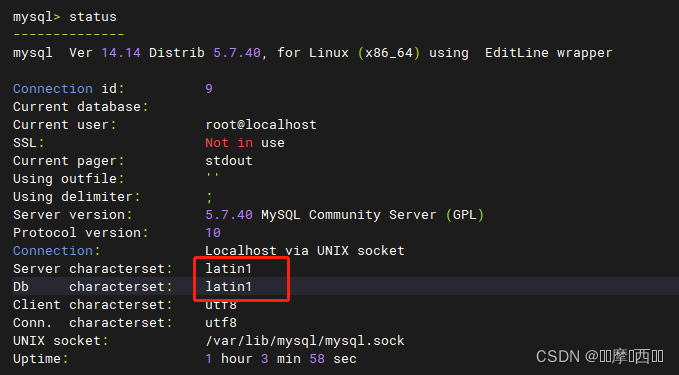Click the 'SSL:' label
Screen dimensions: 679x375
pos(29,143)
